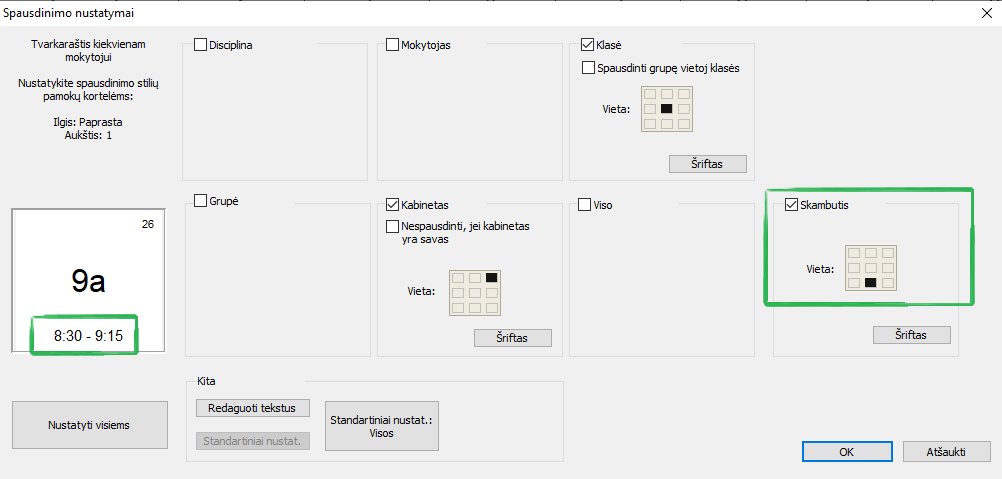Open Šriftas font settings for Klasė
Image resolution: width=1002 pixels, height=479 pixels.
[x=708, y=163]
